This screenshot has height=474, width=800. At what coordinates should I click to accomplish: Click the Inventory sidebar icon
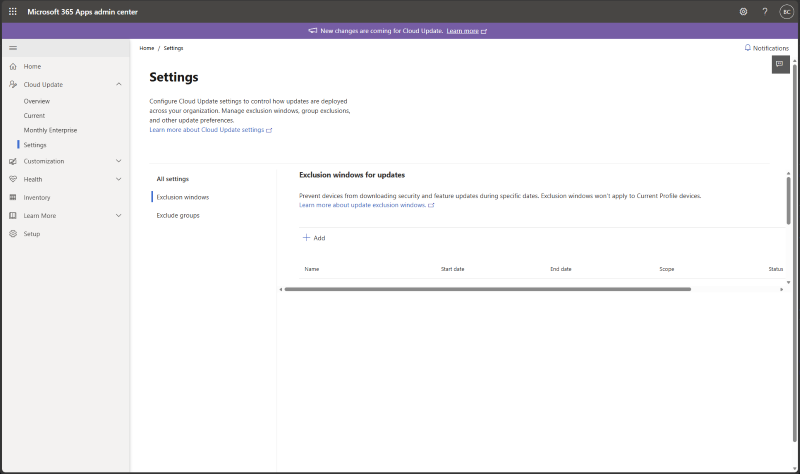coord(13,197)
